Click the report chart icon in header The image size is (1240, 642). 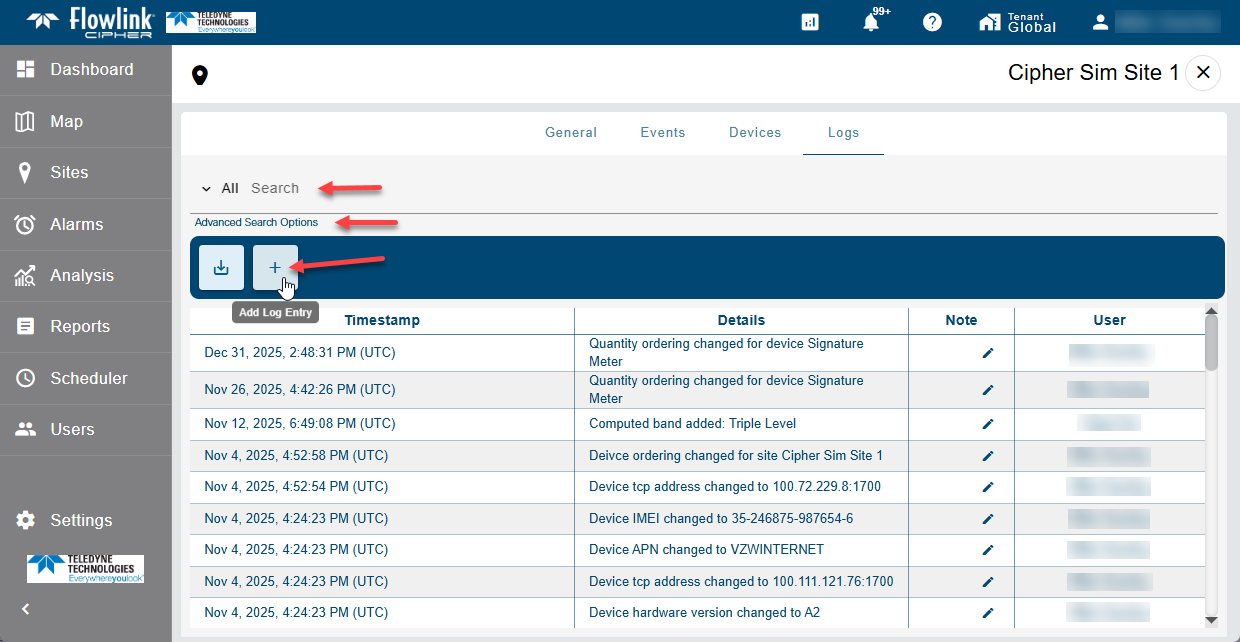[x=810, y=22]
